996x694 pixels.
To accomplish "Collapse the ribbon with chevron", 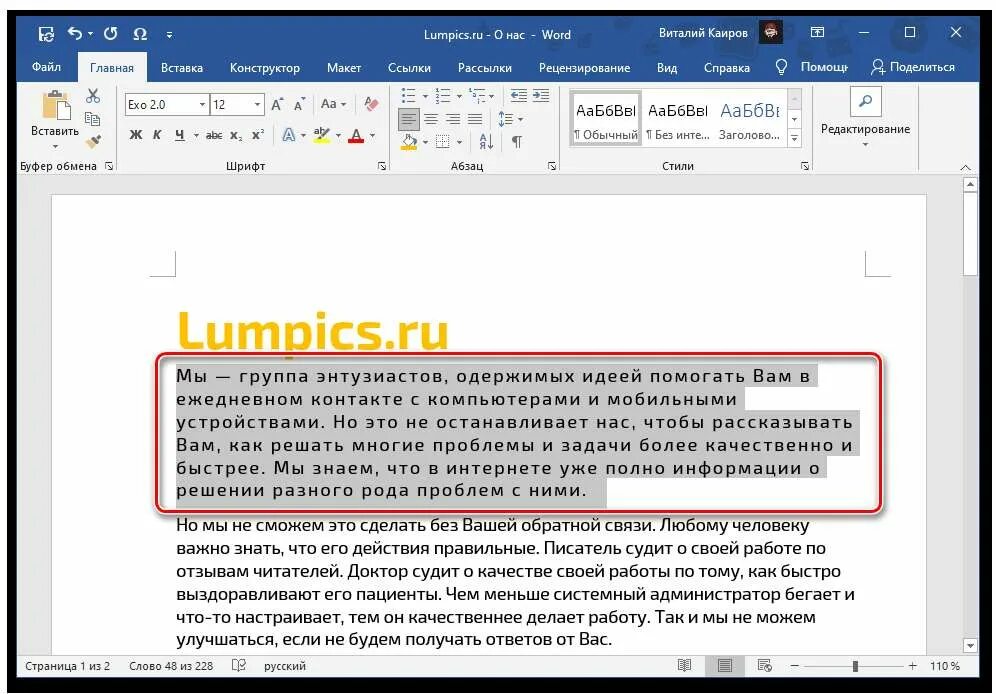I will click(x=966, y=167).
